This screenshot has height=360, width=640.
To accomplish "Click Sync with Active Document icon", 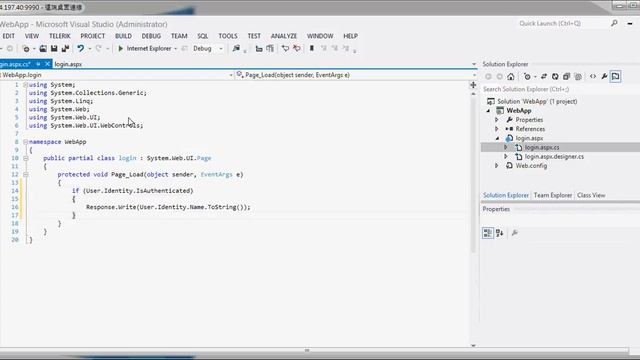I will pyautogui.click(x=544, y=76).
